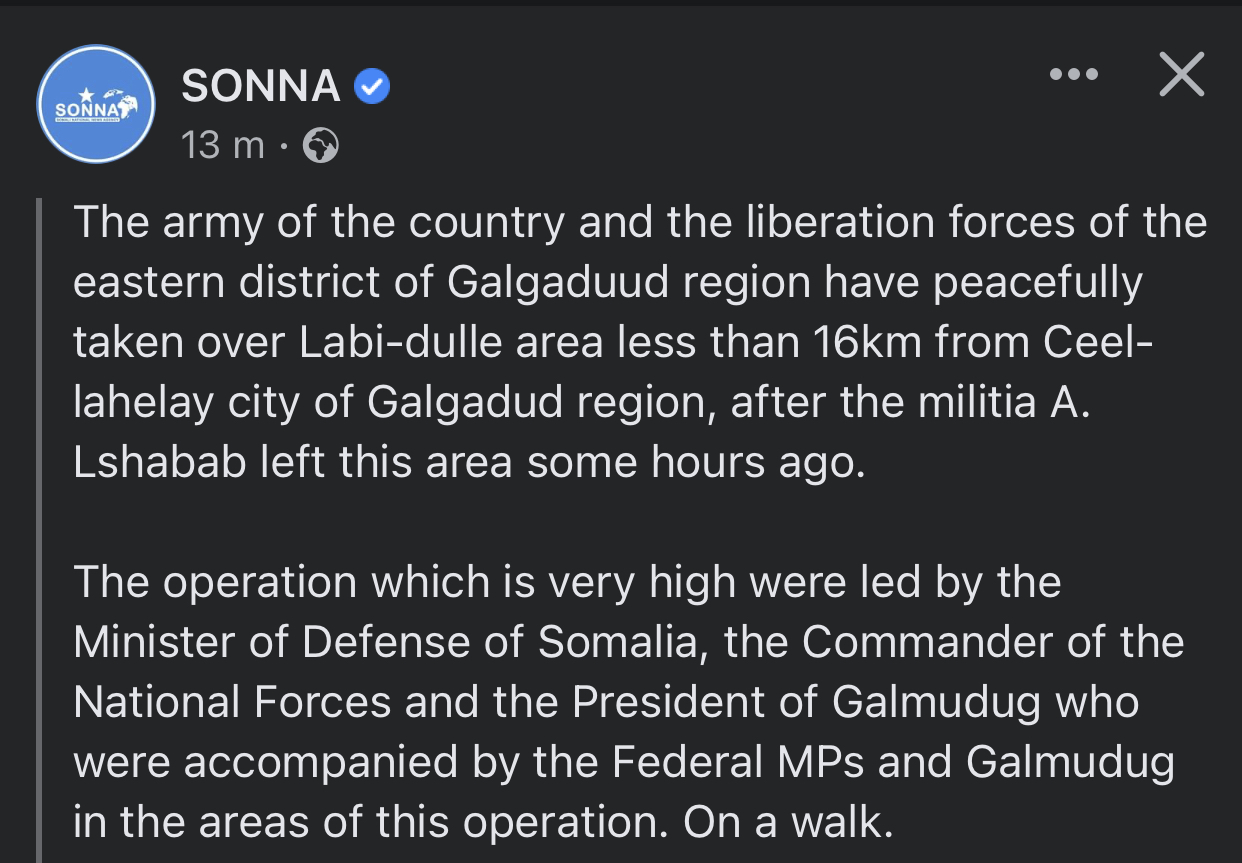Click the globe public audience icon
1242x863 pixels.
click(321, 147)
